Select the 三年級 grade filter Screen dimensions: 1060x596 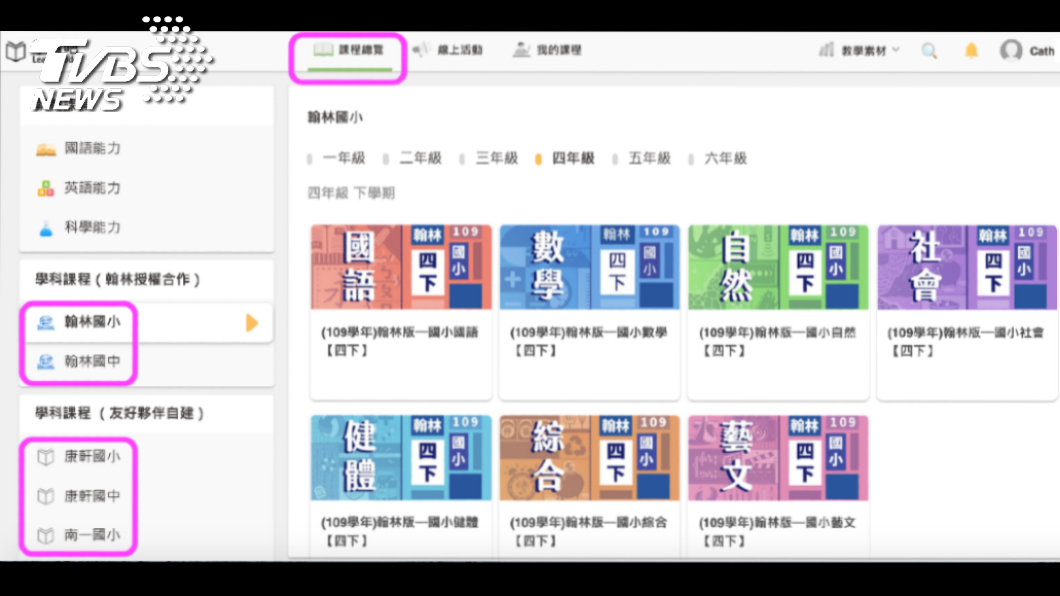[x=496, y=158]
